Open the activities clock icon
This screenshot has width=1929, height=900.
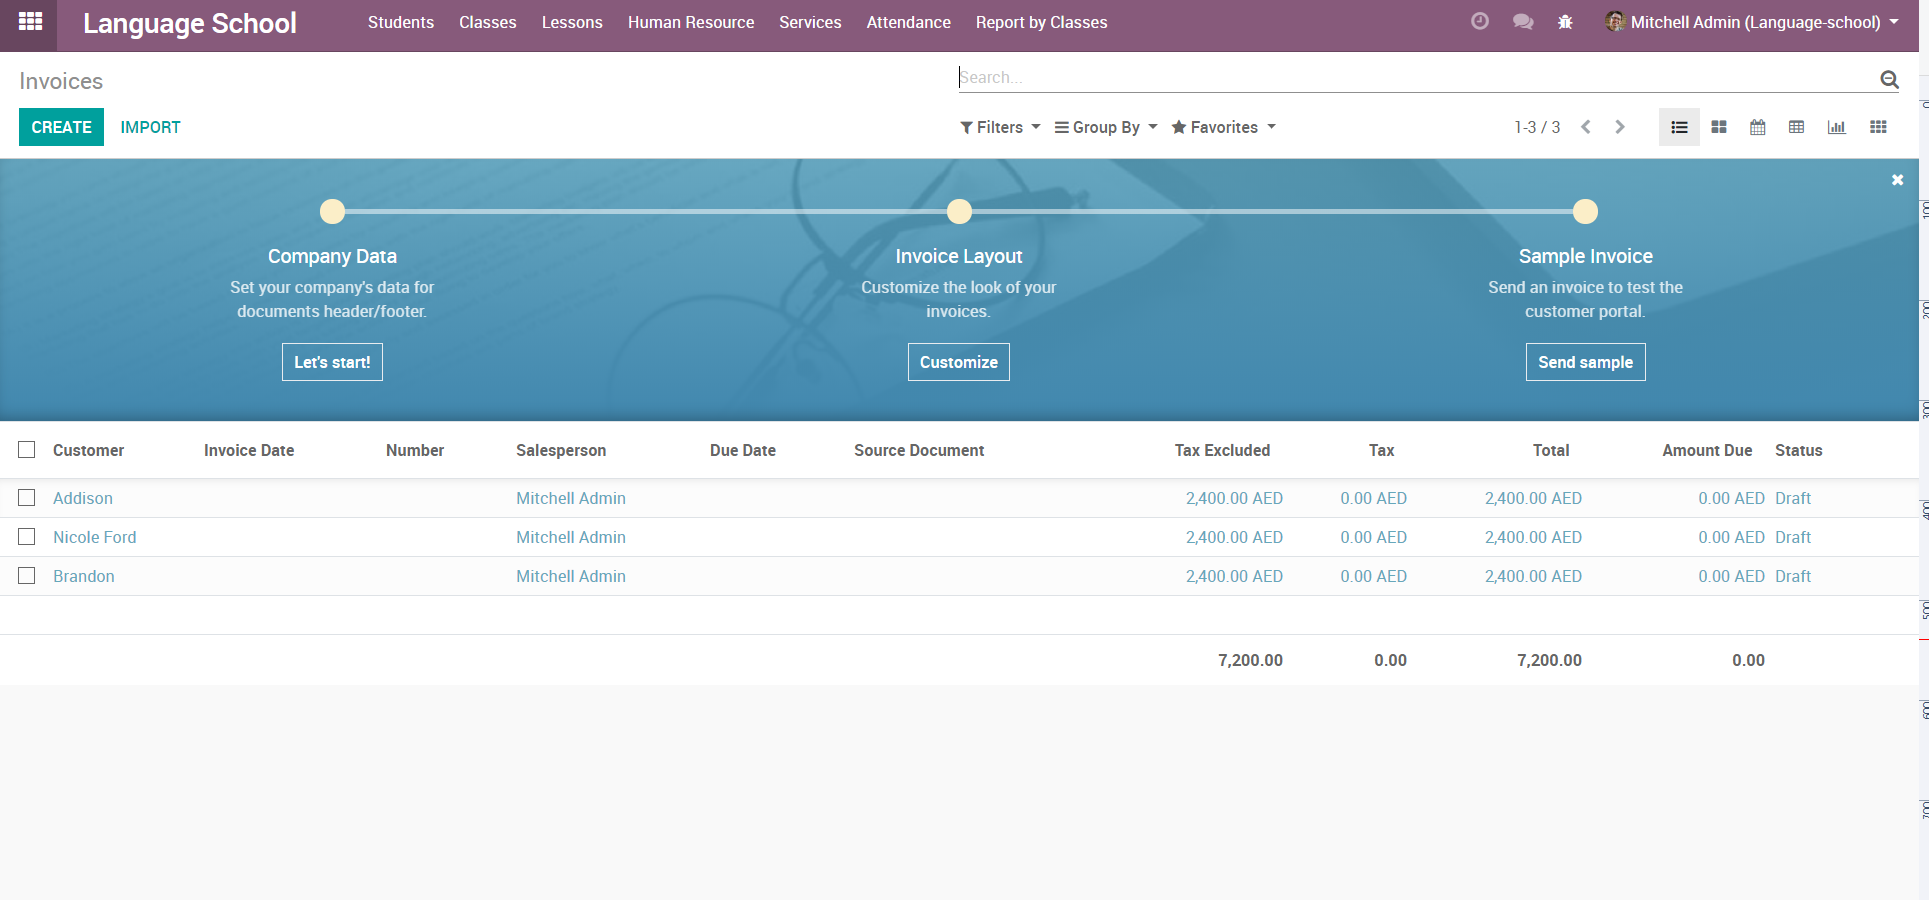pyautogui.click(x=1480, y=22)
